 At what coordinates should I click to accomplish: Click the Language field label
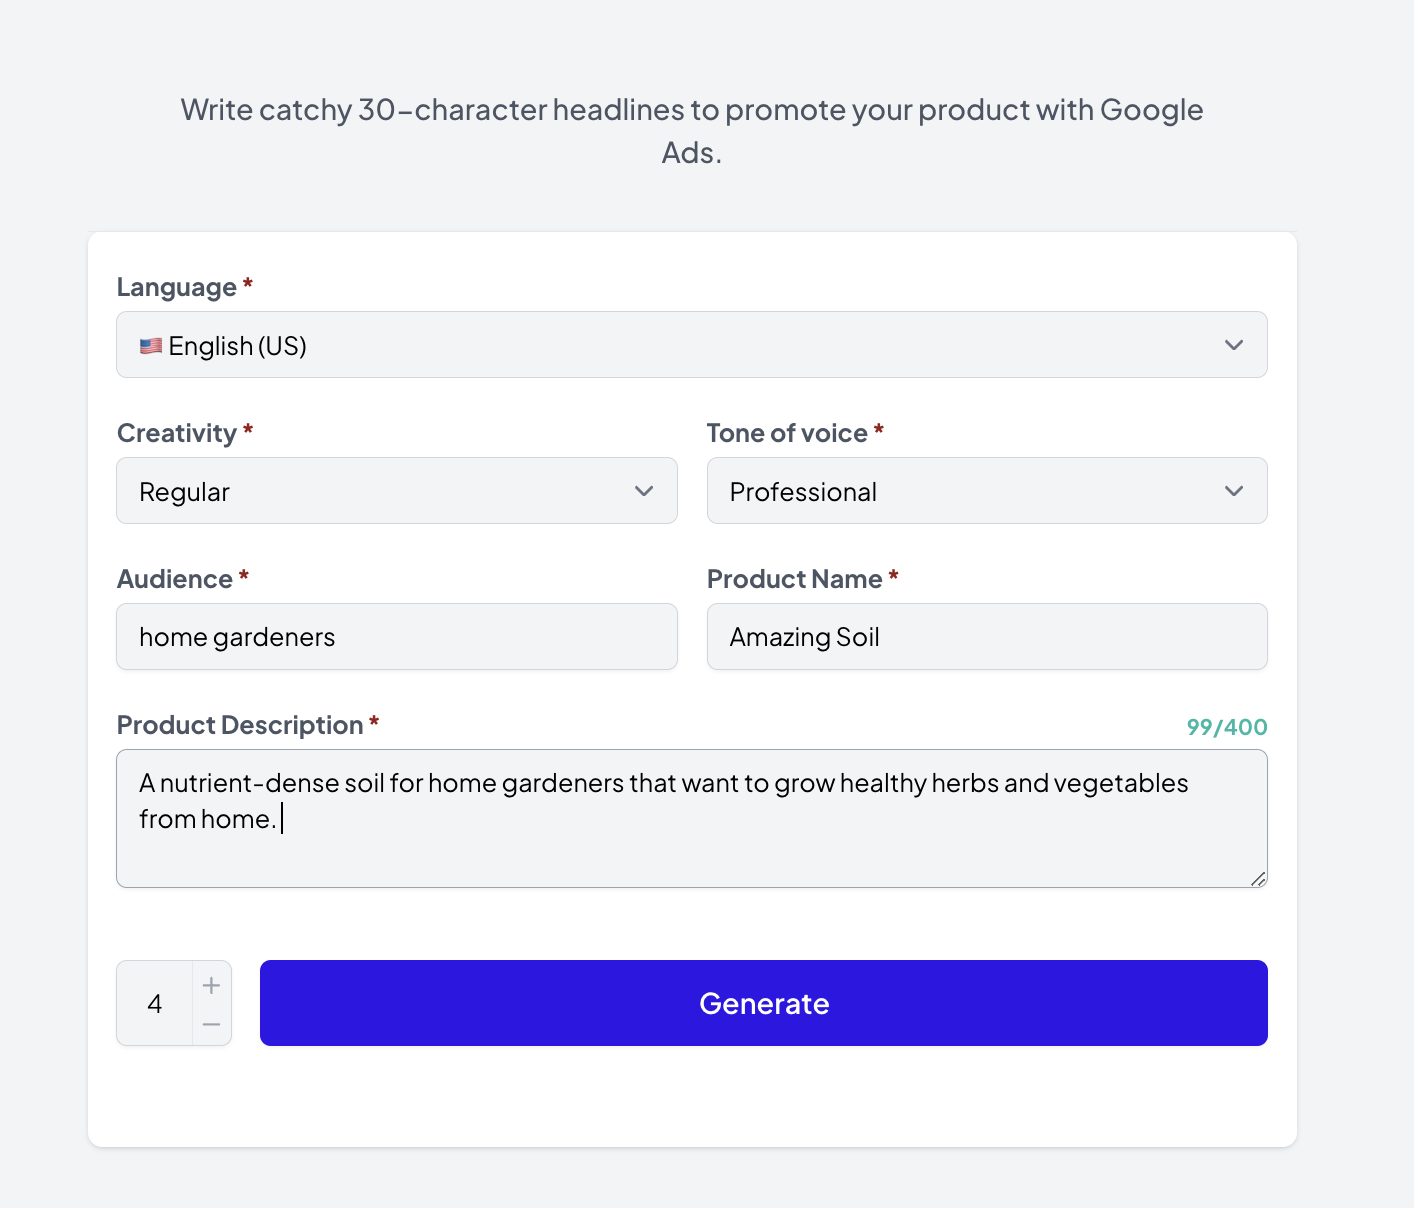(177, 287)
